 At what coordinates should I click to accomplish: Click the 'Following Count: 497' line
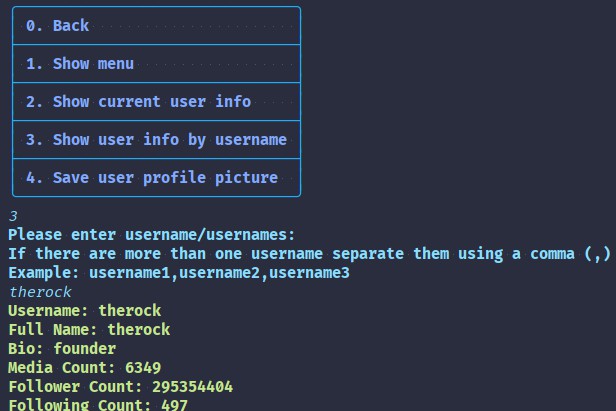(98, 404)
